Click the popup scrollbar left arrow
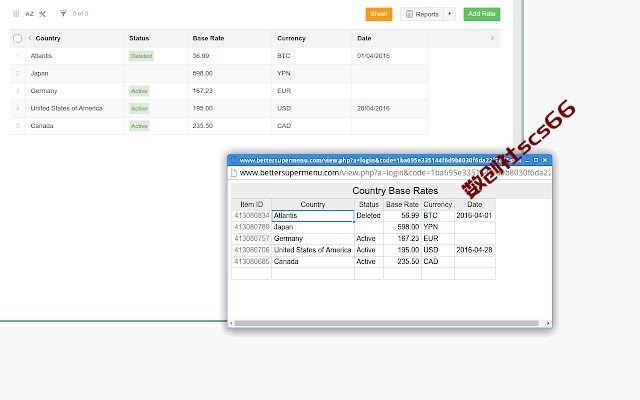This screenshot has height=400, width=640. click(x=231, y=323)
